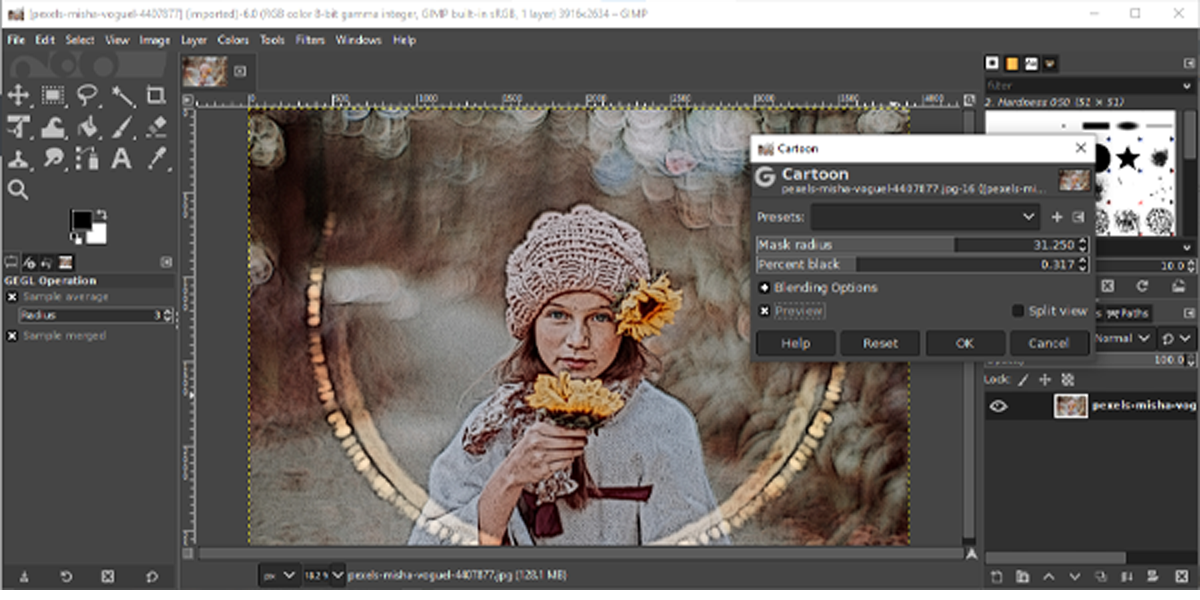
Task: Open the layer Mode Normal dropdown
Action: click(x=1126, y=339)
